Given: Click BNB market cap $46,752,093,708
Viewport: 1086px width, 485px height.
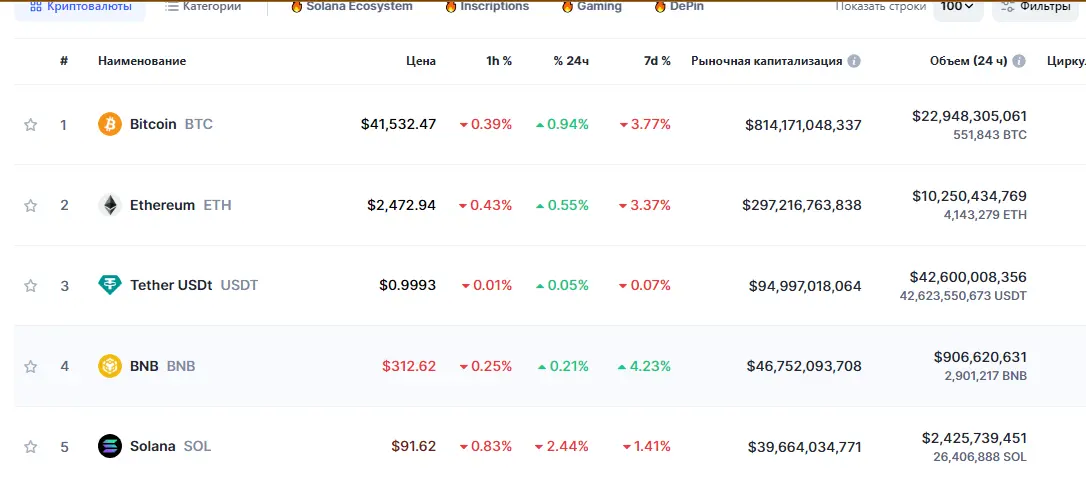Looking at the screenshot, I should tap(804, 367).
